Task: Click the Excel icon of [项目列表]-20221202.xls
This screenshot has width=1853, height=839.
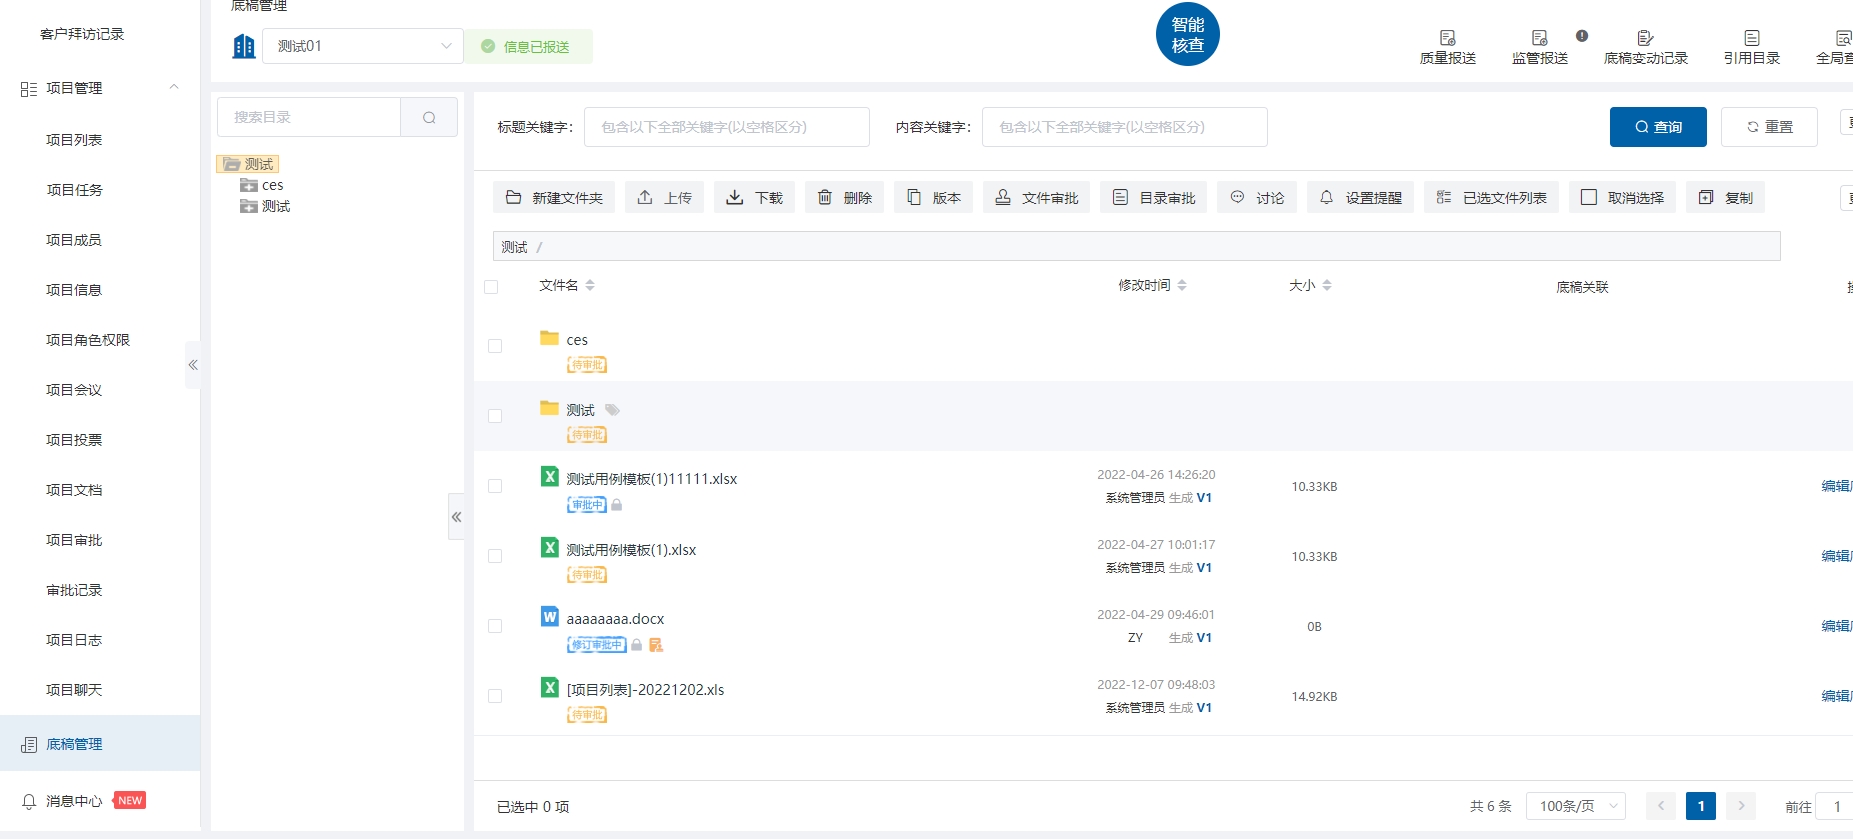Action: coord(549,687)
